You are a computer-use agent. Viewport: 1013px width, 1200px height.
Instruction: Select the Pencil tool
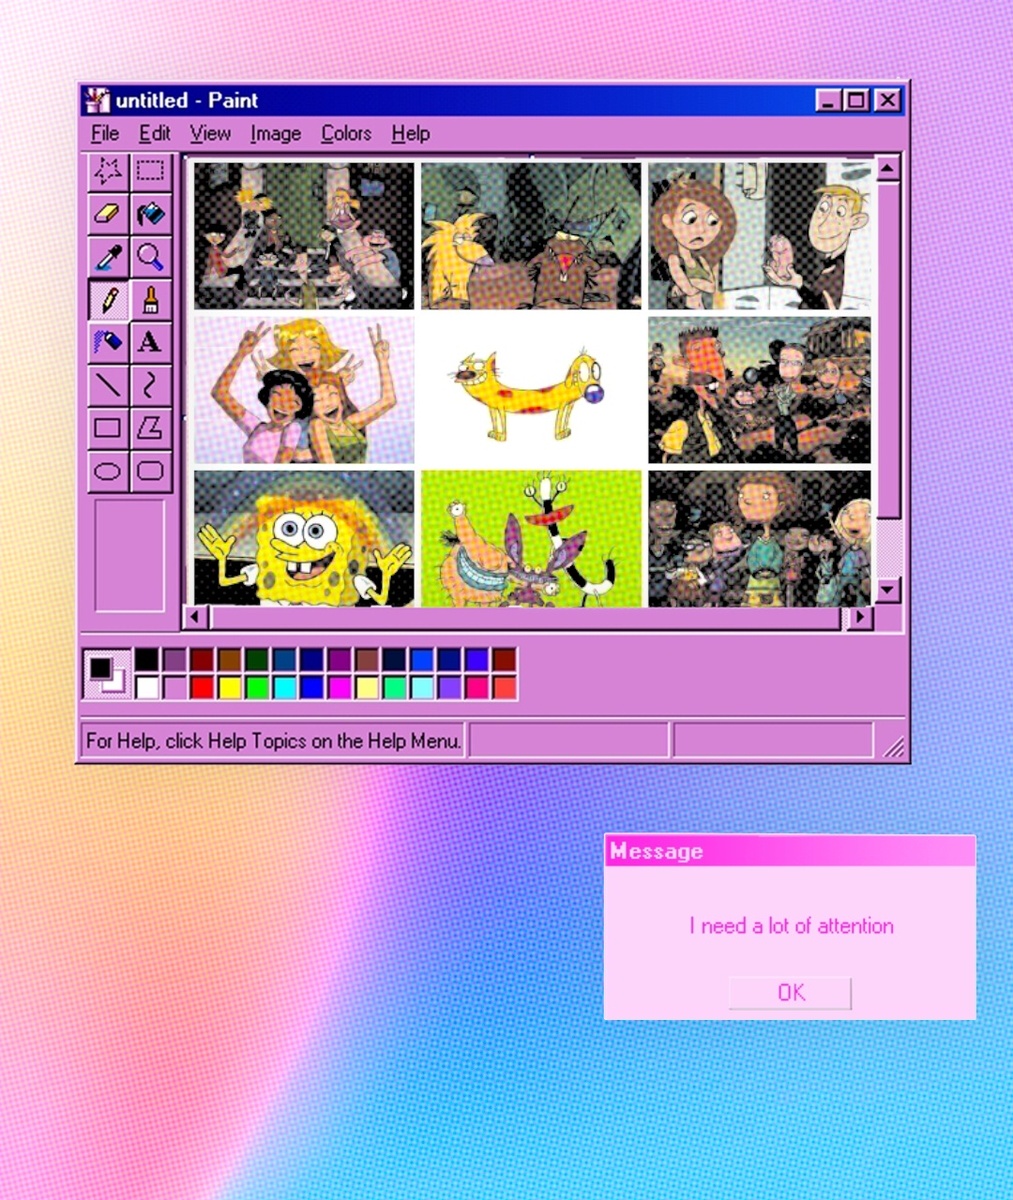pos(108,300)
